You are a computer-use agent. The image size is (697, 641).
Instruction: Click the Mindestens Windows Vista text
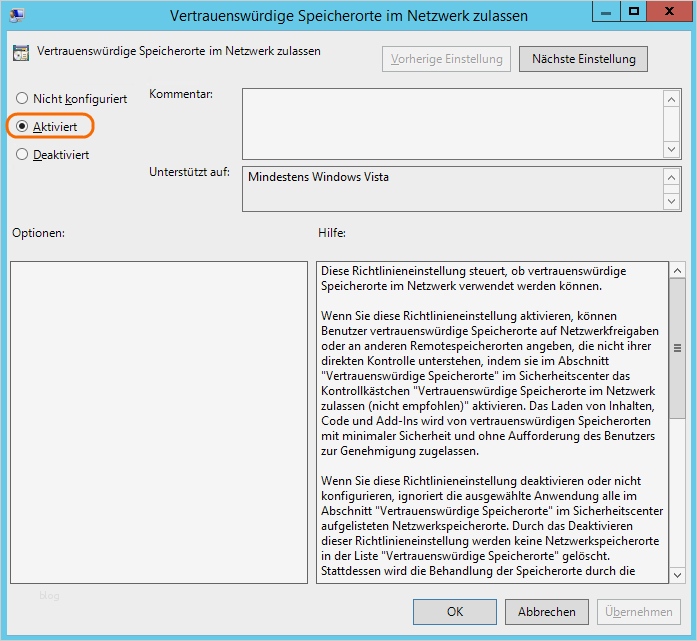point(318,177)
